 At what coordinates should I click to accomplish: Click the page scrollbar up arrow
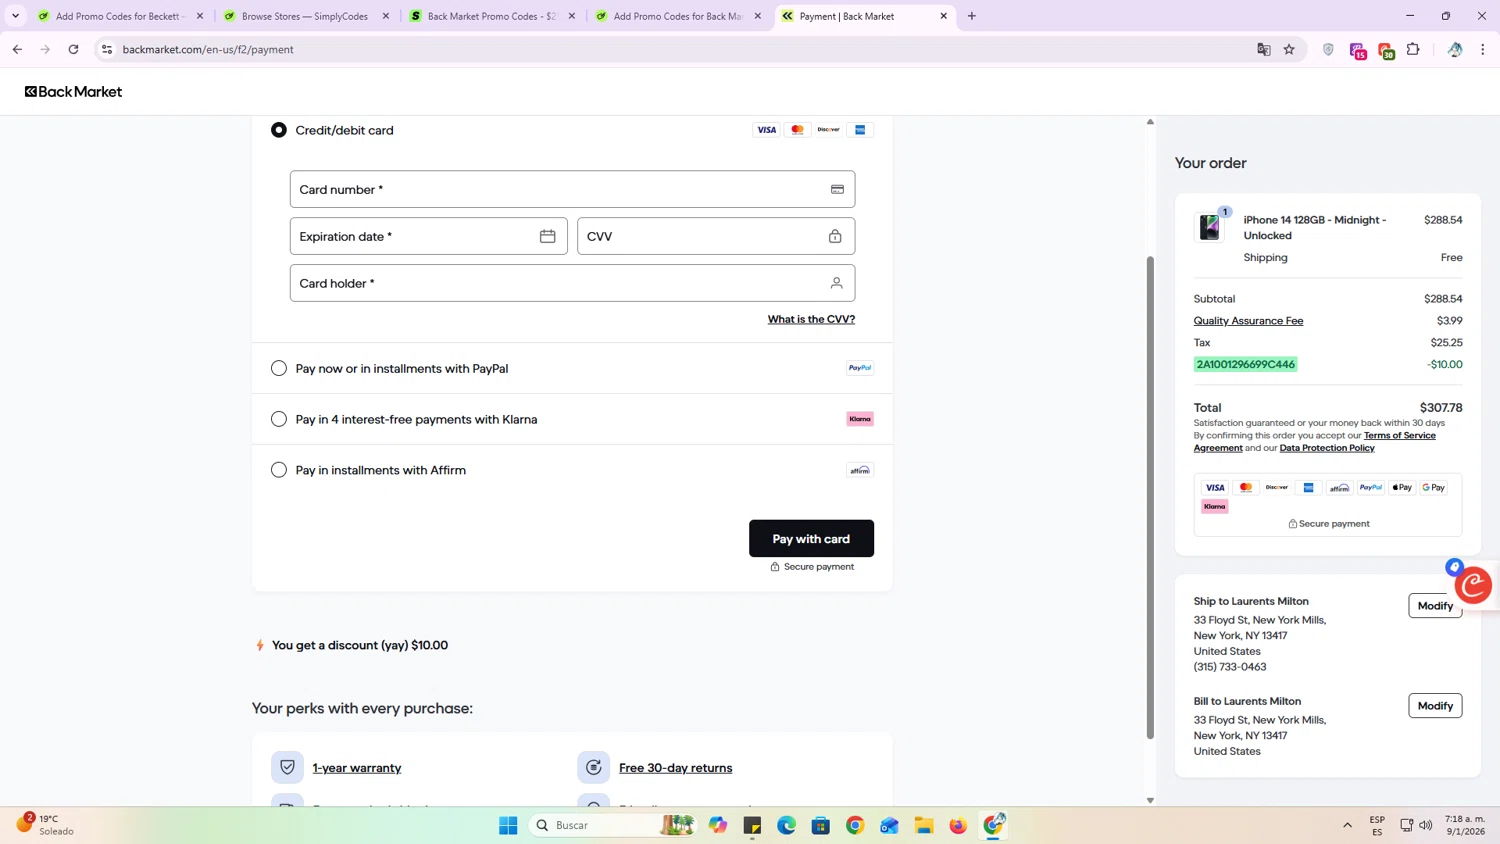[1150, 122]
